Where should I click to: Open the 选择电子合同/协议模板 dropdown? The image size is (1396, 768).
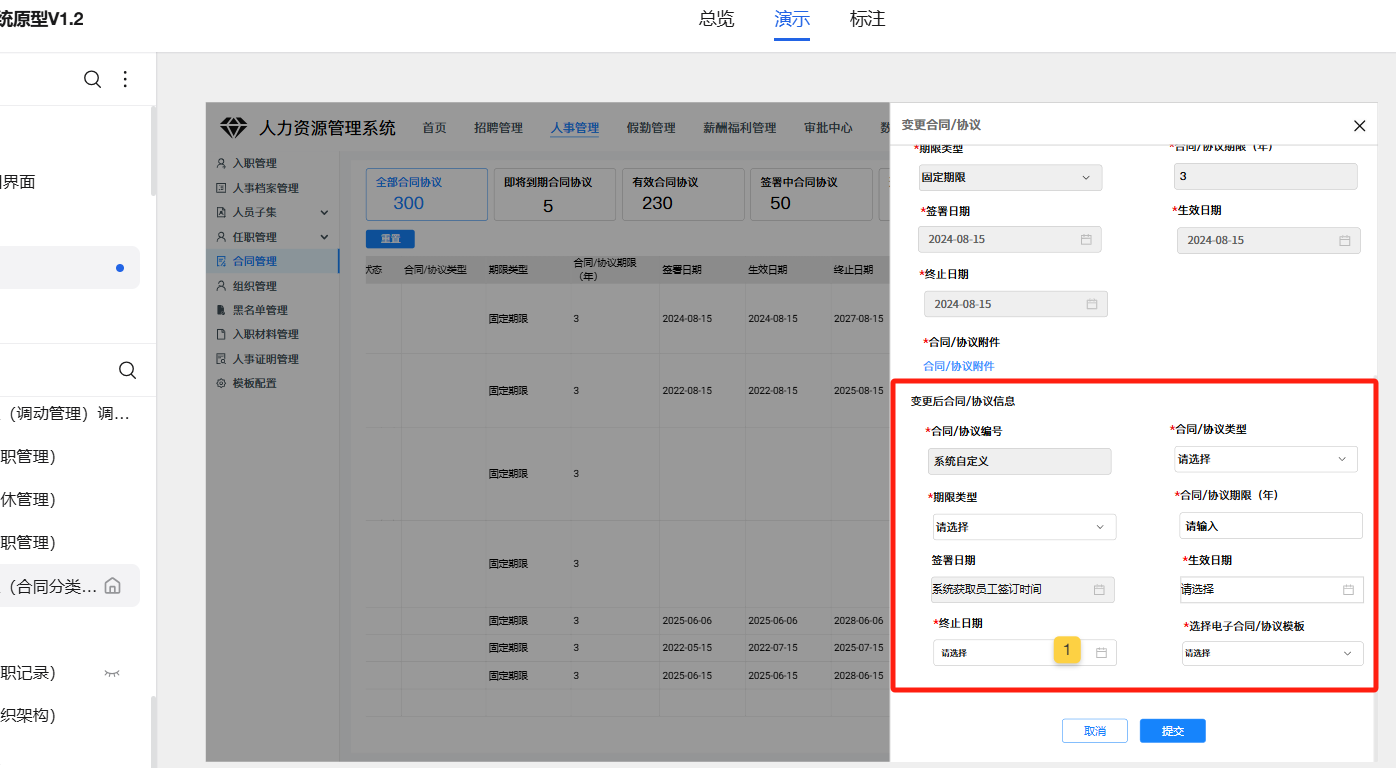[x=1272, y=653]
